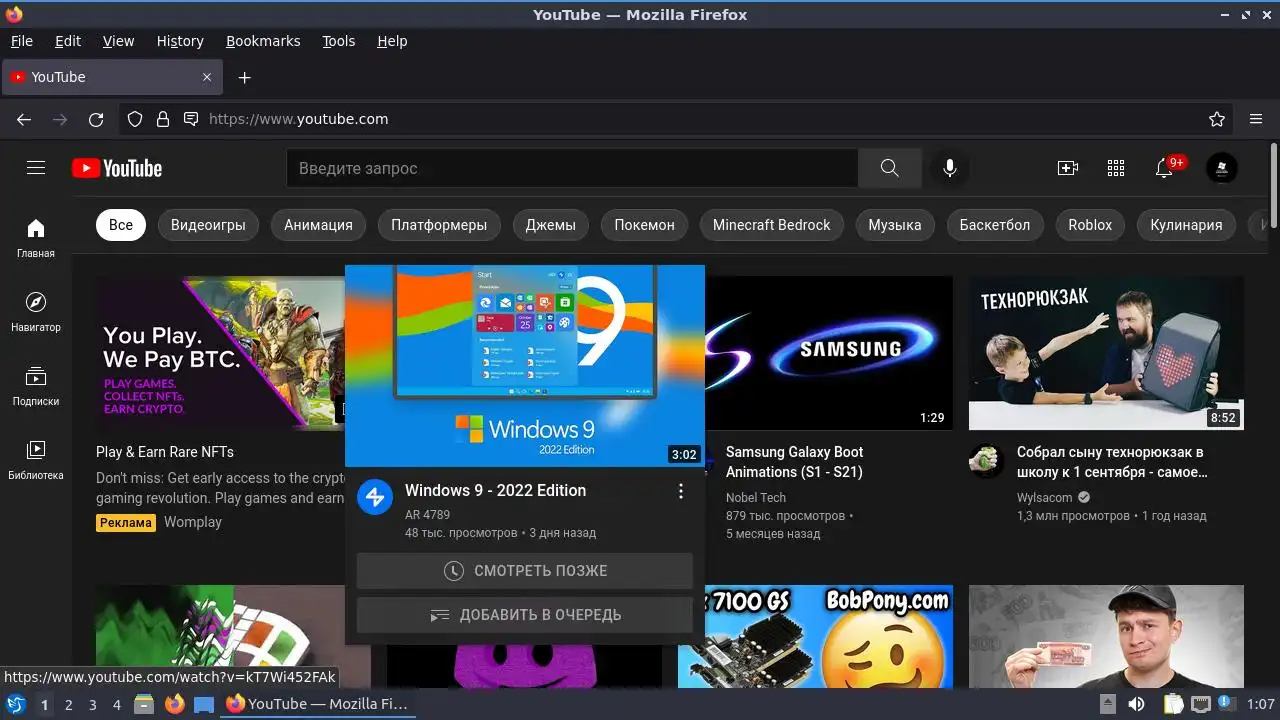The width and height of the screenshot is (1280, 720).
Task: Click СМОТРЕТЬ ПОЗЖЕ button
Action: 525,571
